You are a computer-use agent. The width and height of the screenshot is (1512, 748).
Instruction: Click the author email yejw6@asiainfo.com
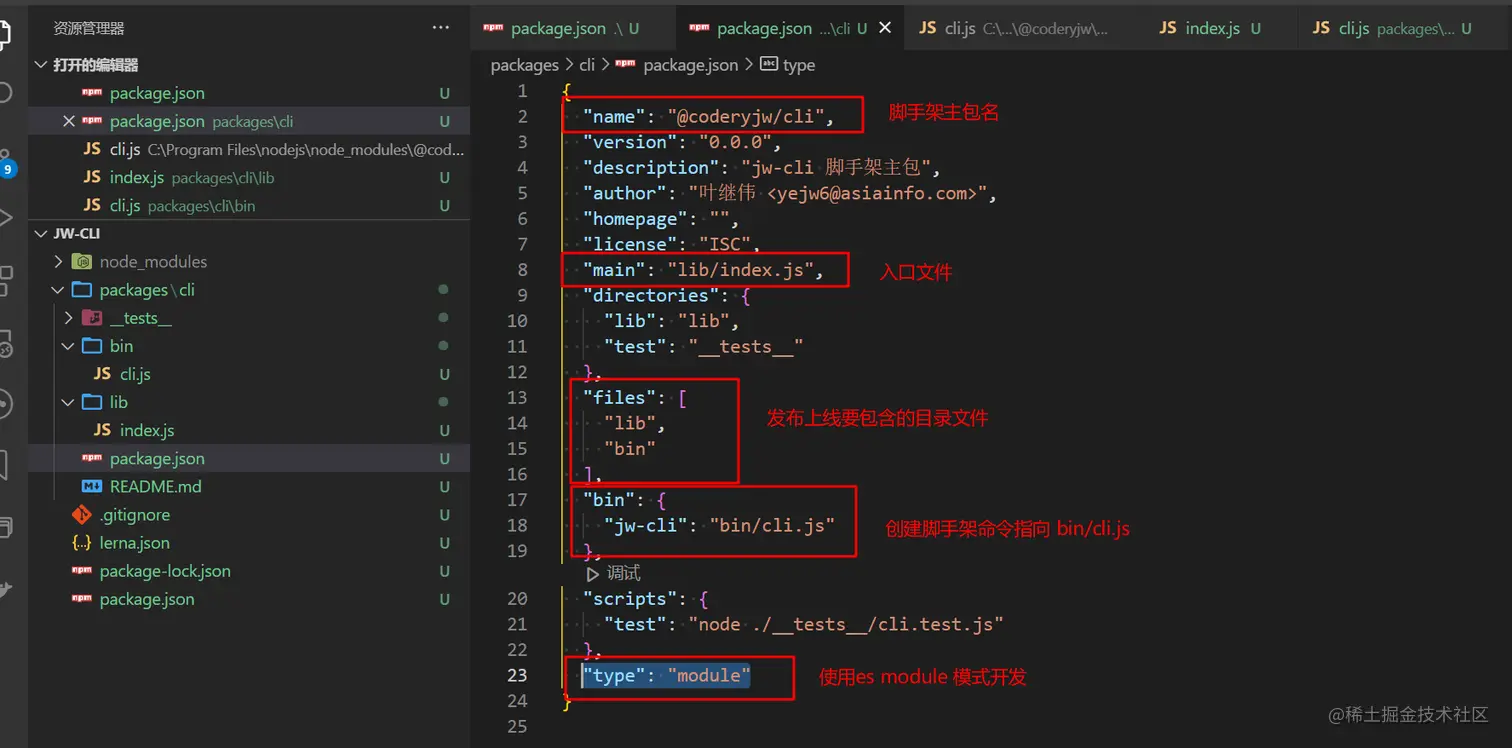pos(872,193)
